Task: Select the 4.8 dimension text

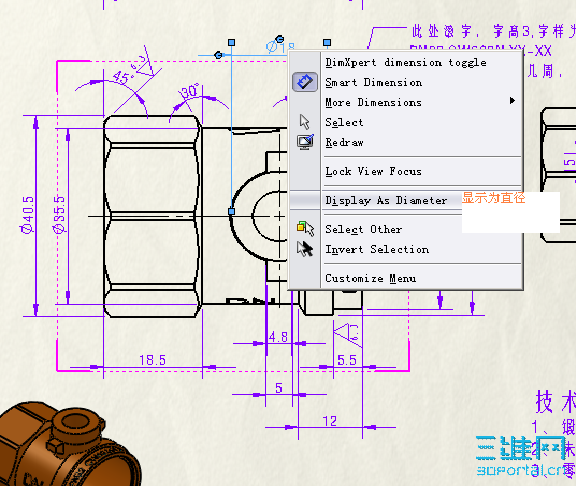Action: point(278,337)
